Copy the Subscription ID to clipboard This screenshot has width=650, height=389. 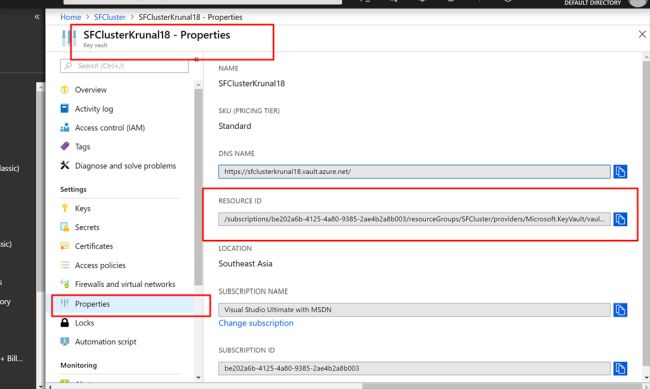[x=620, y=368]
